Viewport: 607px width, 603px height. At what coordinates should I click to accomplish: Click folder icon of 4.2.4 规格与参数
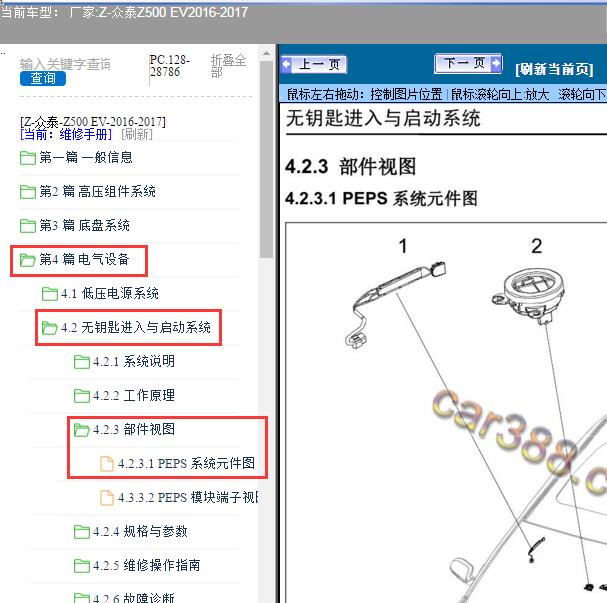tap(82, 532)
